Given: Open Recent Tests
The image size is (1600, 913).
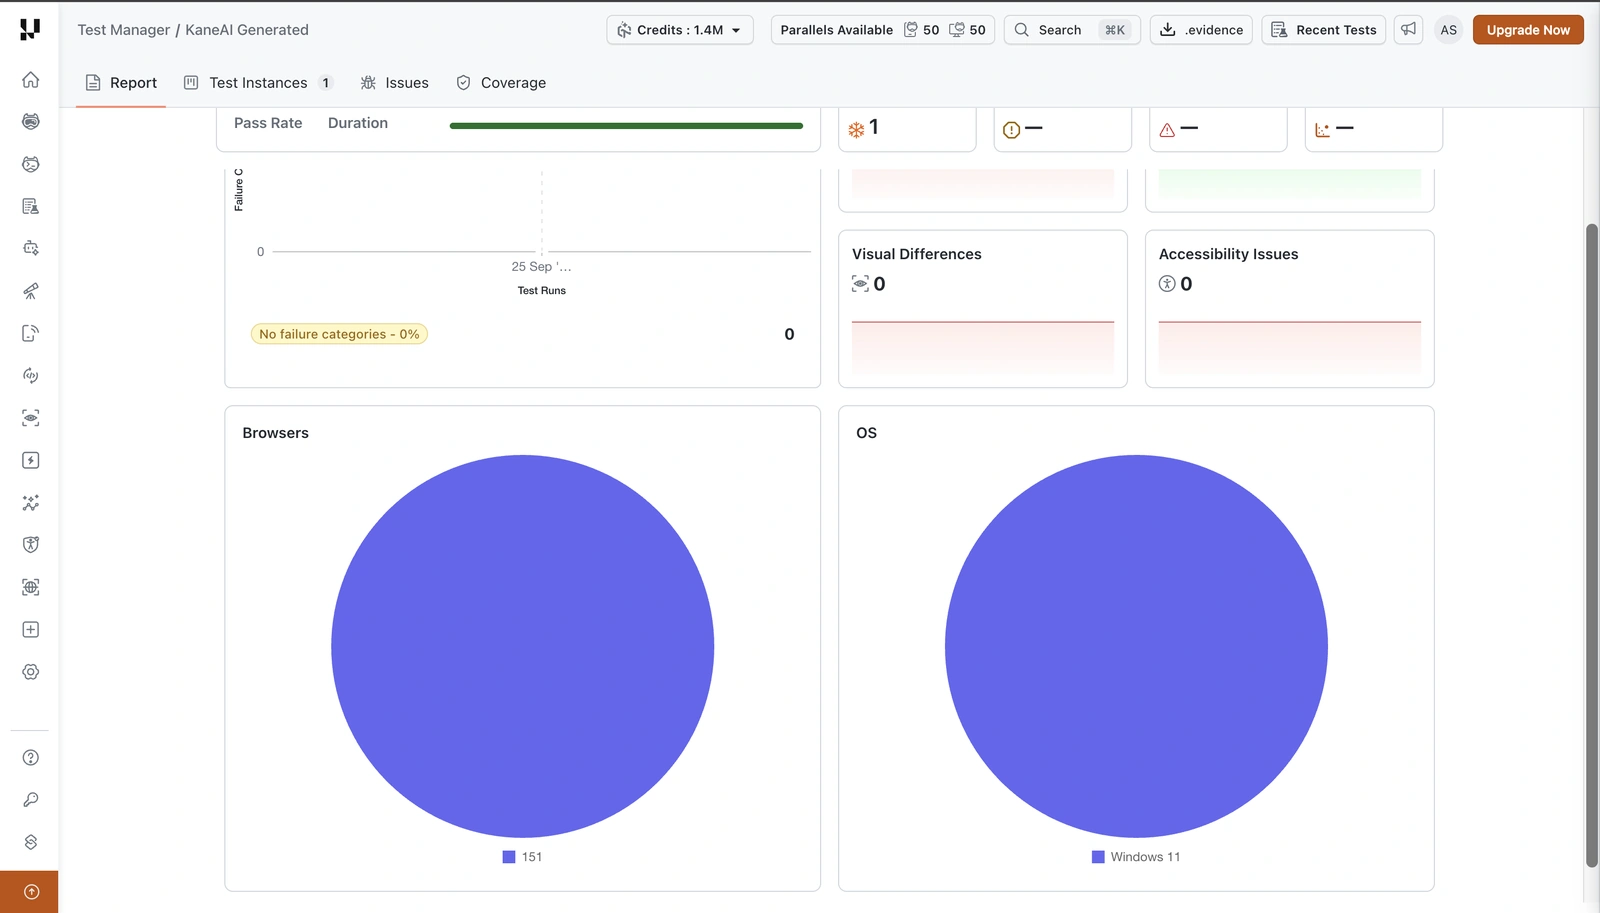Looking at the screenshot, I should click(x=1323, y=30).
